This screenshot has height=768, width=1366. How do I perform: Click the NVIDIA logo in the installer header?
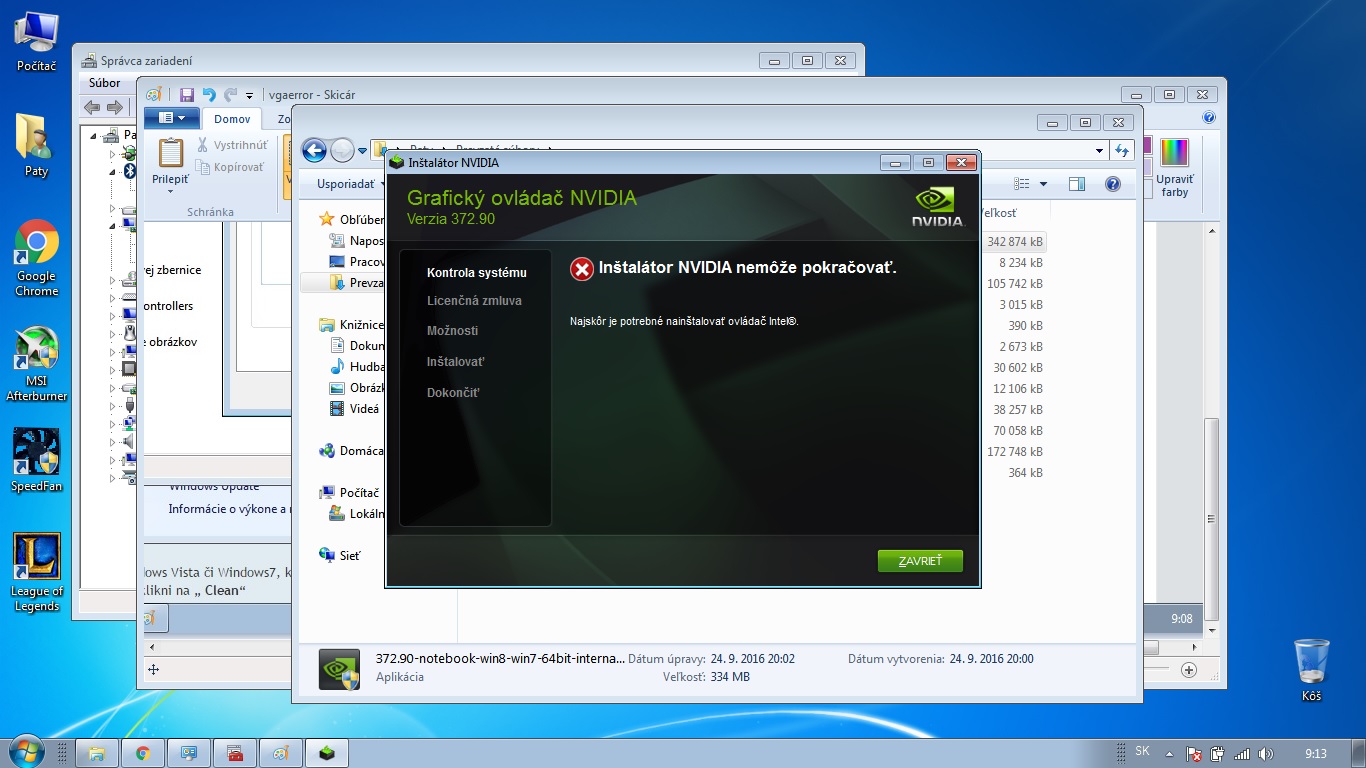(x=937, y=207)
